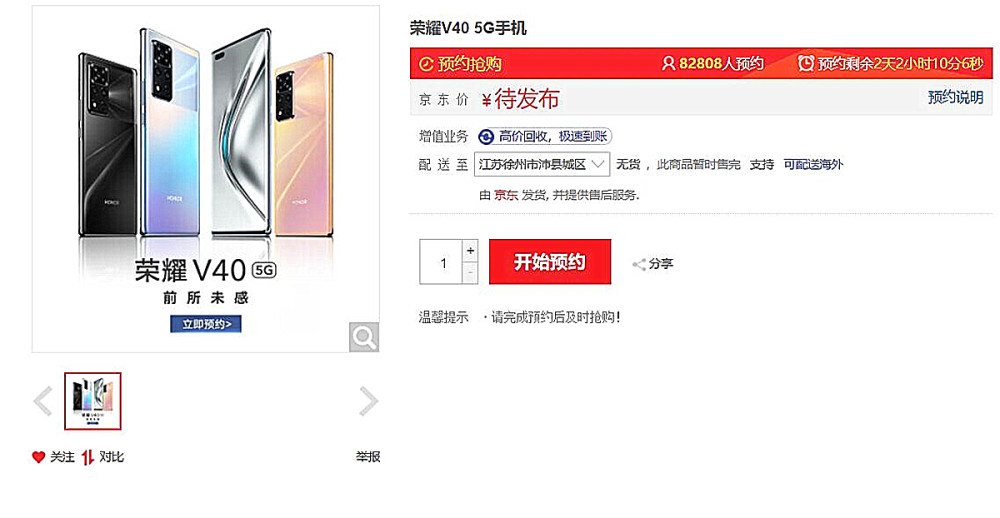The height and width of the screenshot is (518, 1000).
Task: Open the 江苏徐州市沛县城区 delivery dropdown
Action: pos(542,165)
